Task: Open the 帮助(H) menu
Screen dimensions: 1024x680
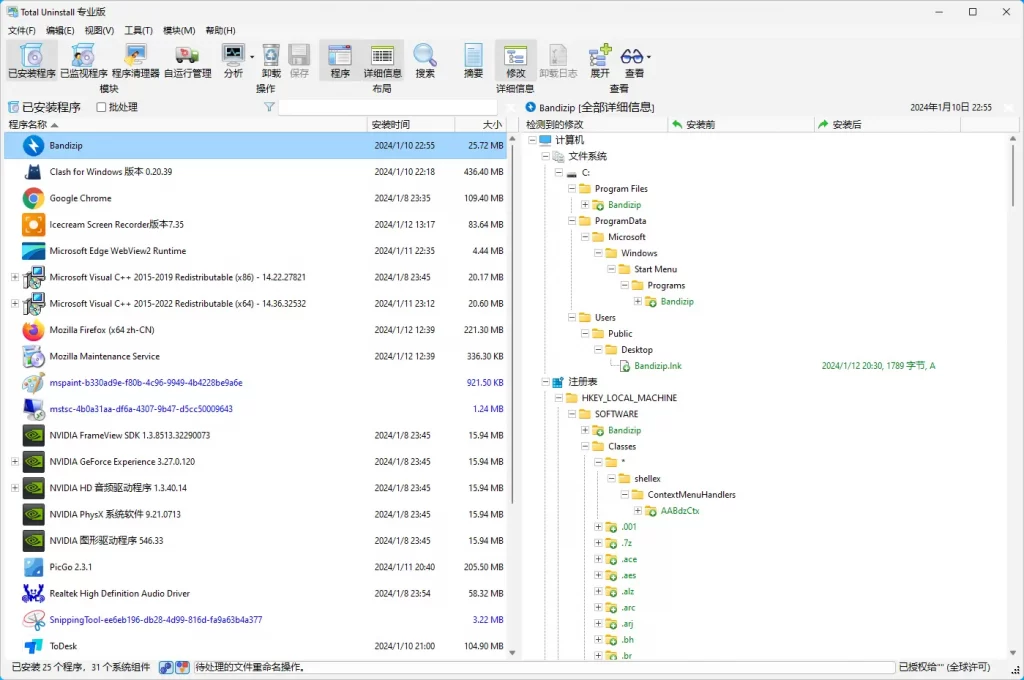Action: [x=220, y=31]
